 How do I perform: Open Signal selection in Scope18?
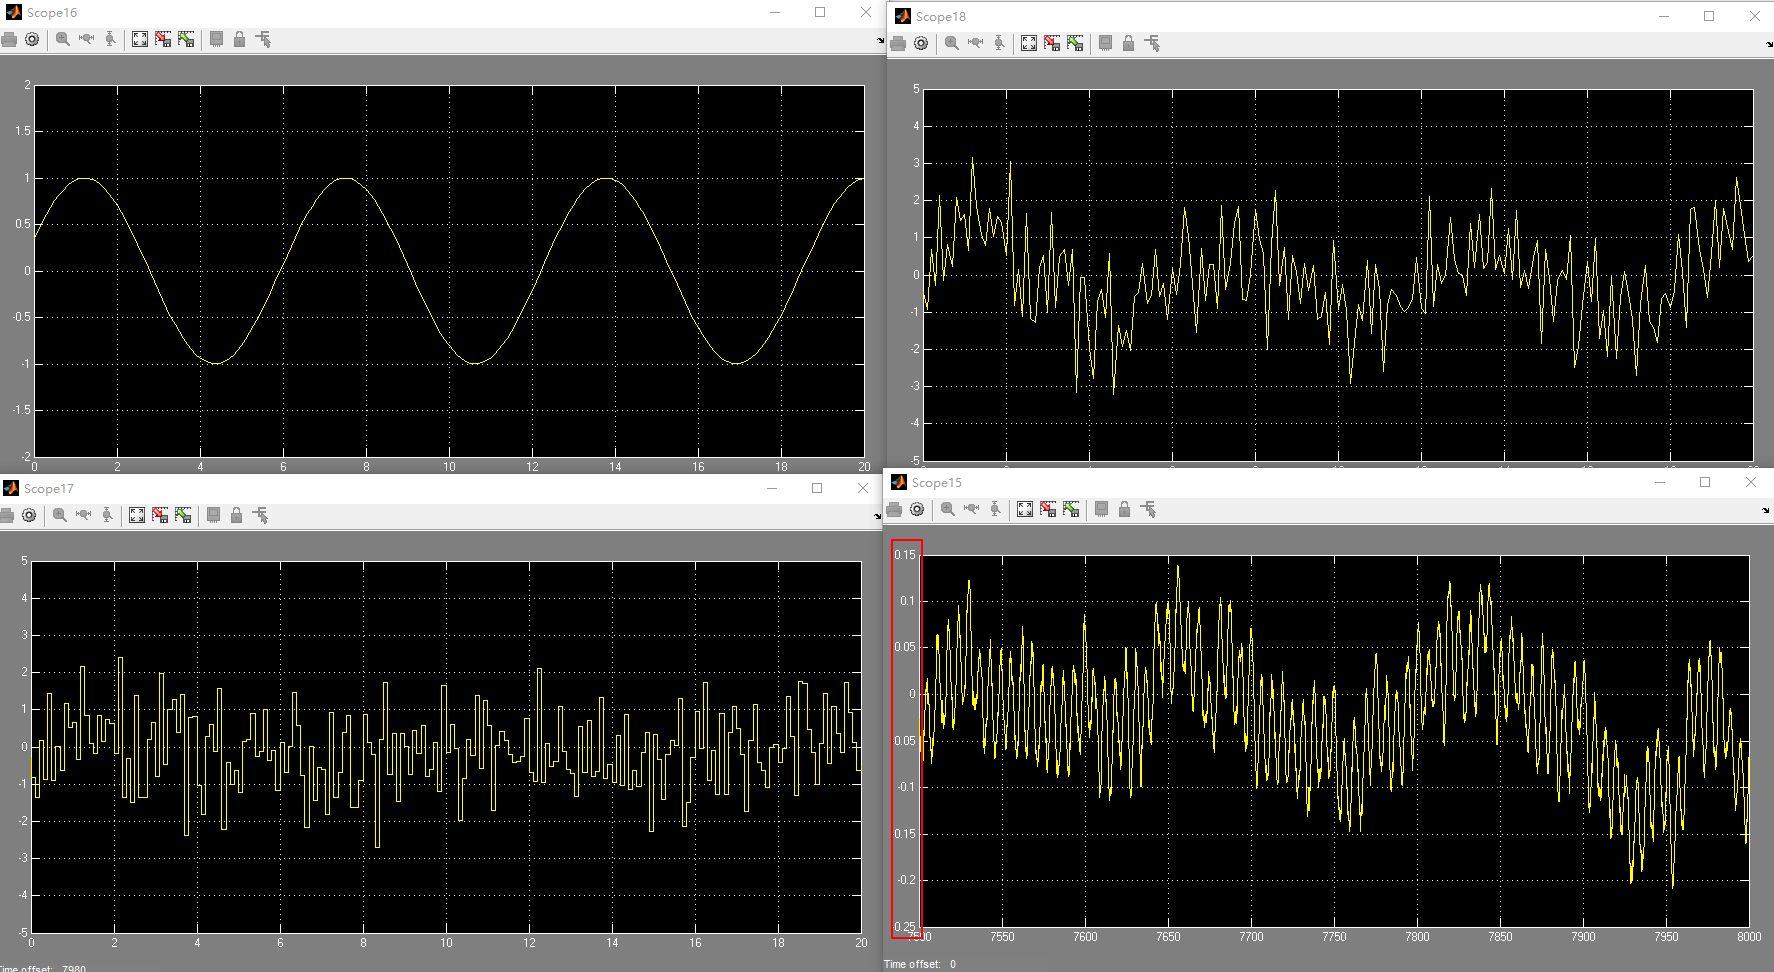(x=1152, y=43)
